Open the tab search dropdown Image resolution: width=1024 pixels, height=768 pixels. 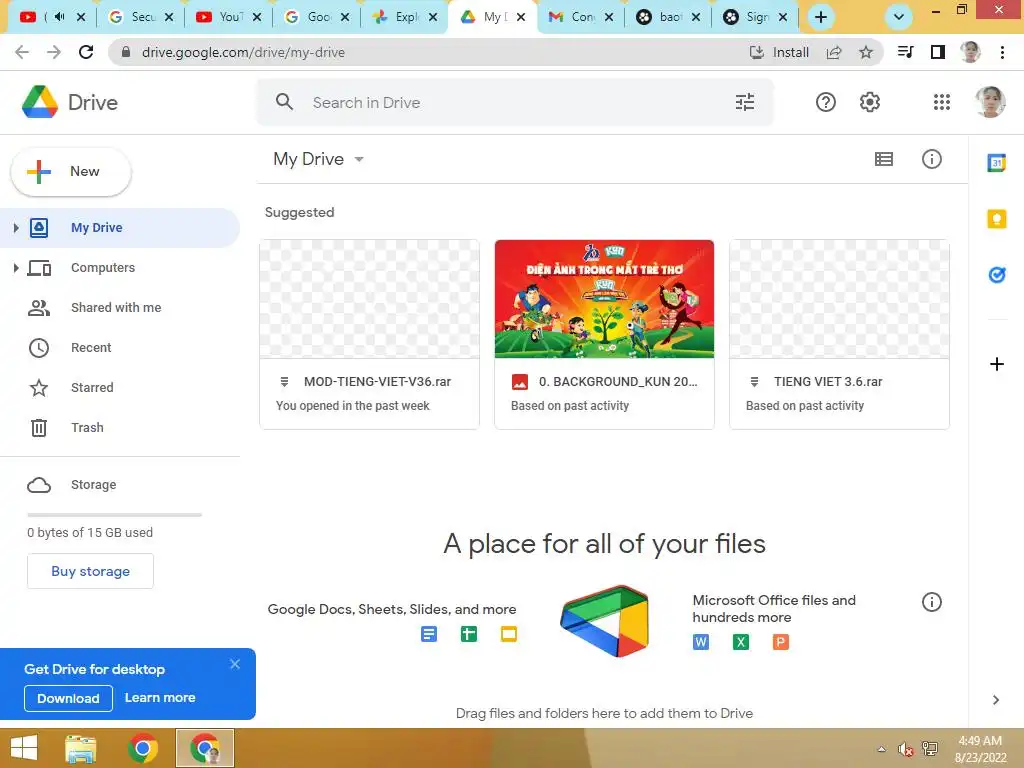899,17
